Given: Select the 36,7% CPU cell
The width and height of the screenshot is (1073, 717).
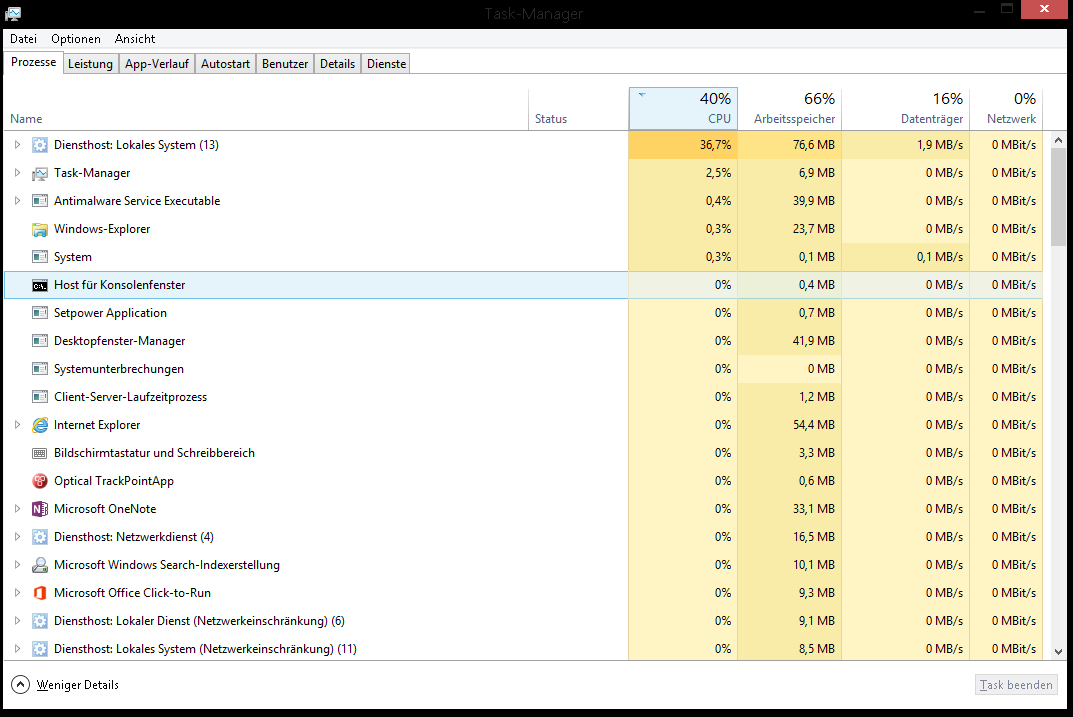Looking at the screenshot, I should click(x=683, y=145).
